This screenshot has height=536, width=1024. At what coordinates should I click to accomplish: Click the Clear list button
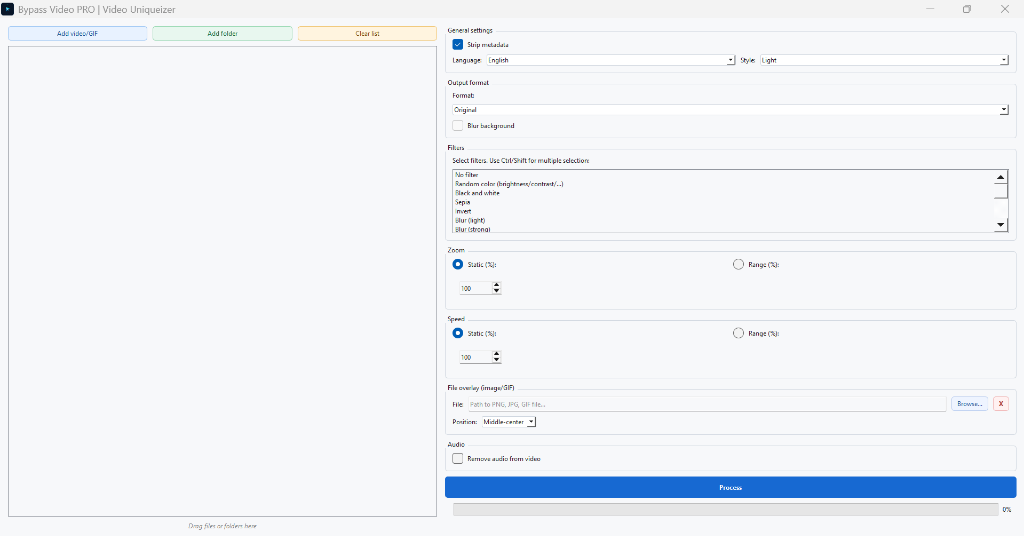coord(367,33)
